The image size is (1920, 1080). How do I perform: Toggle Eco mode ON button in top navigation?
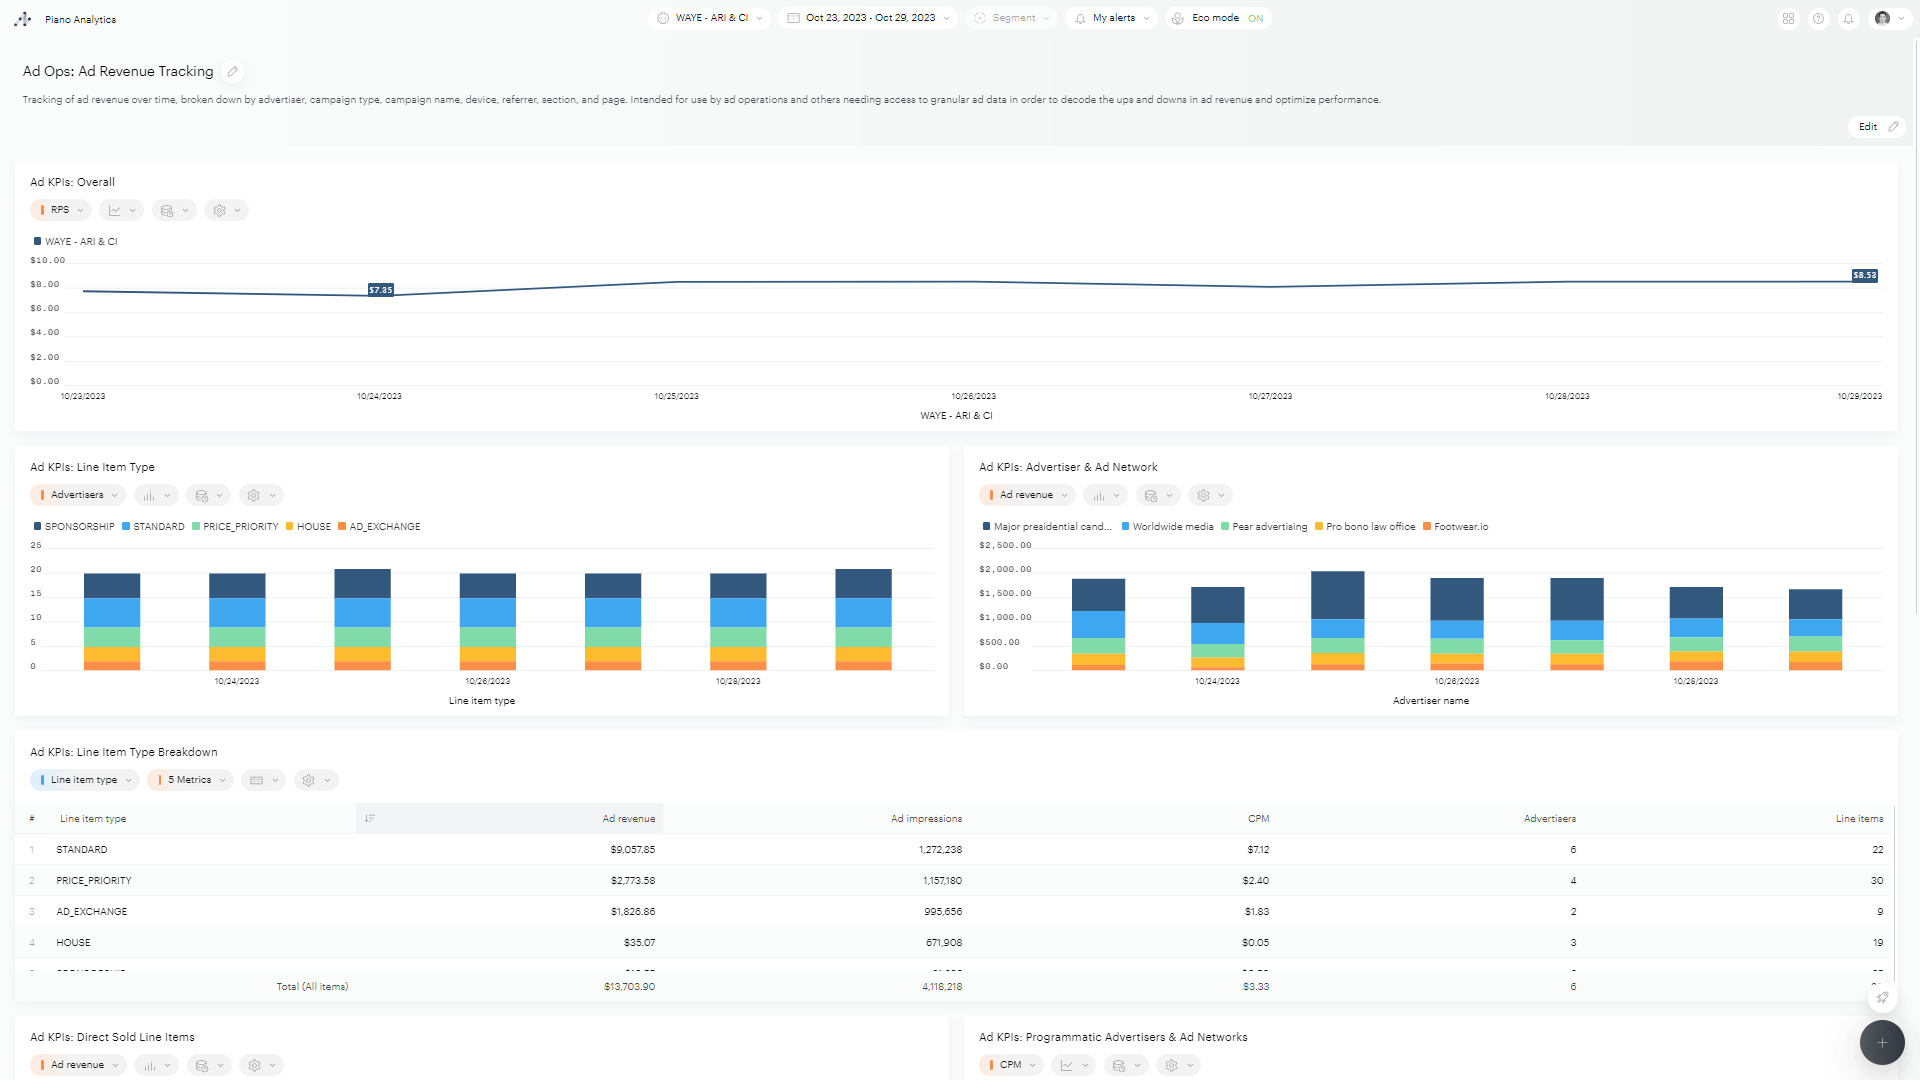coord(1215,18)
